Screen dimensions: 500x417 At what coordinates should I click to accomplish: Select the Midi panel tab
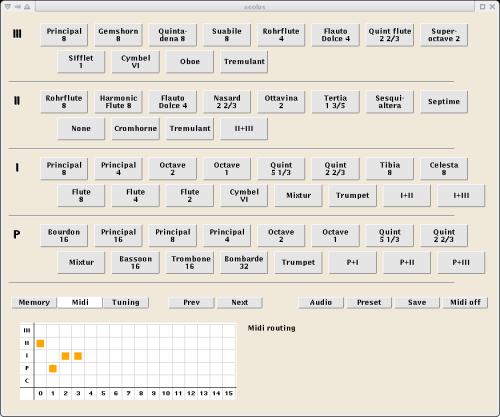[x=80, y=303]
